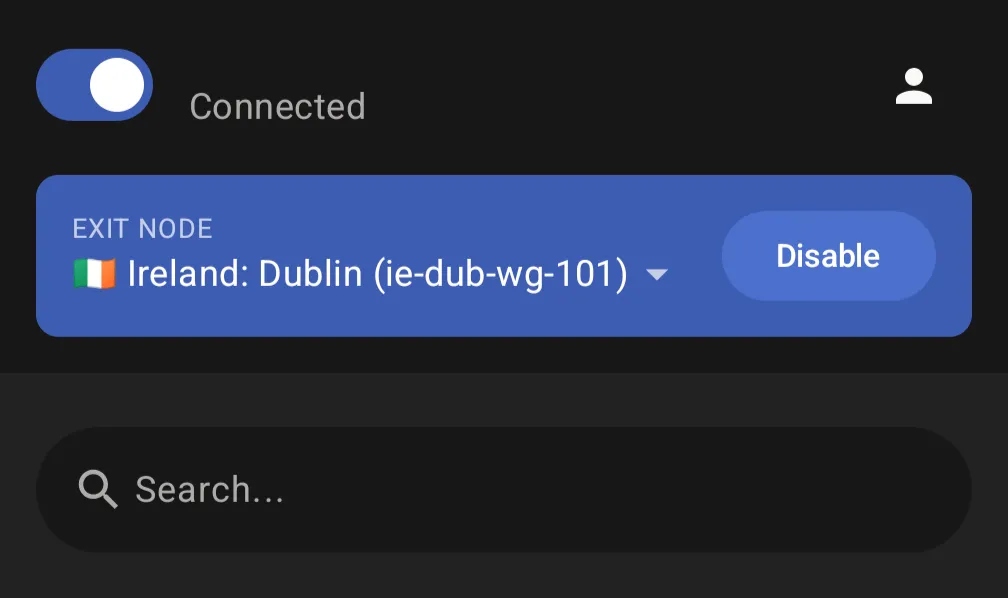The image size is (1008, 598).
Task: Disable the current exit node
Action: (828, 256)
